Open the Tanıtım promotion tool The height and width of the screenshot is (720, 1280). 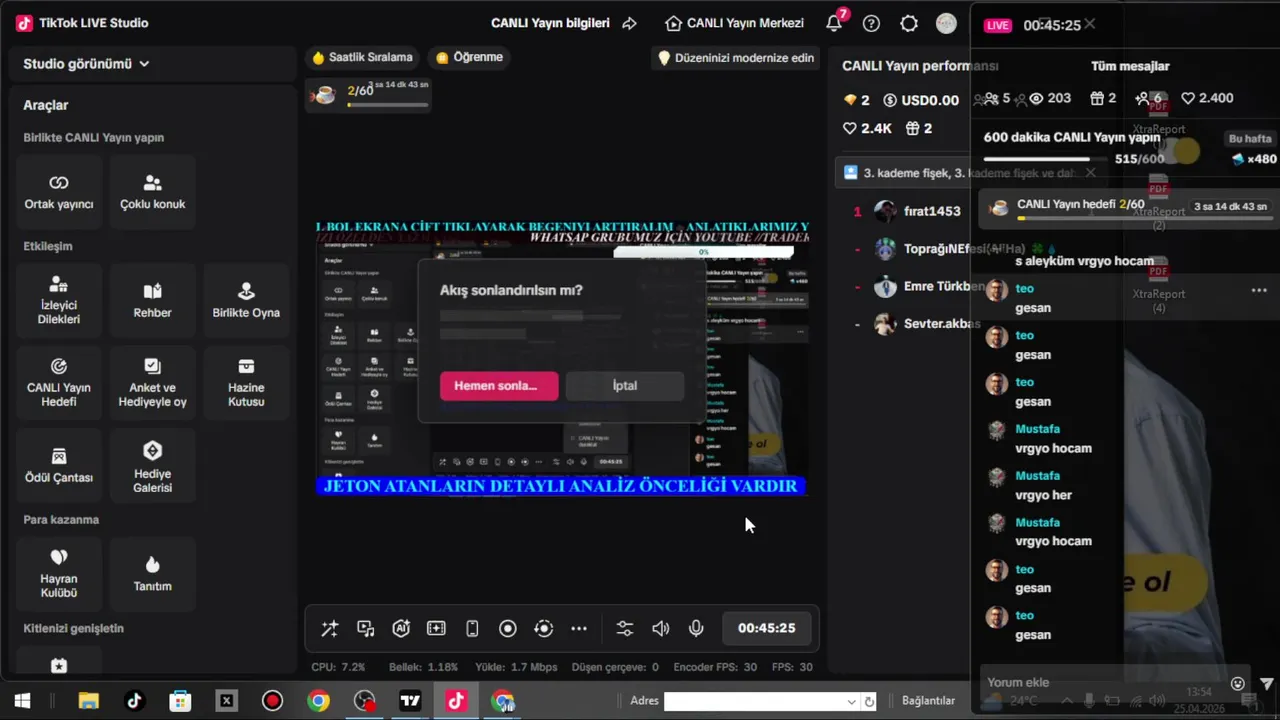152,574
